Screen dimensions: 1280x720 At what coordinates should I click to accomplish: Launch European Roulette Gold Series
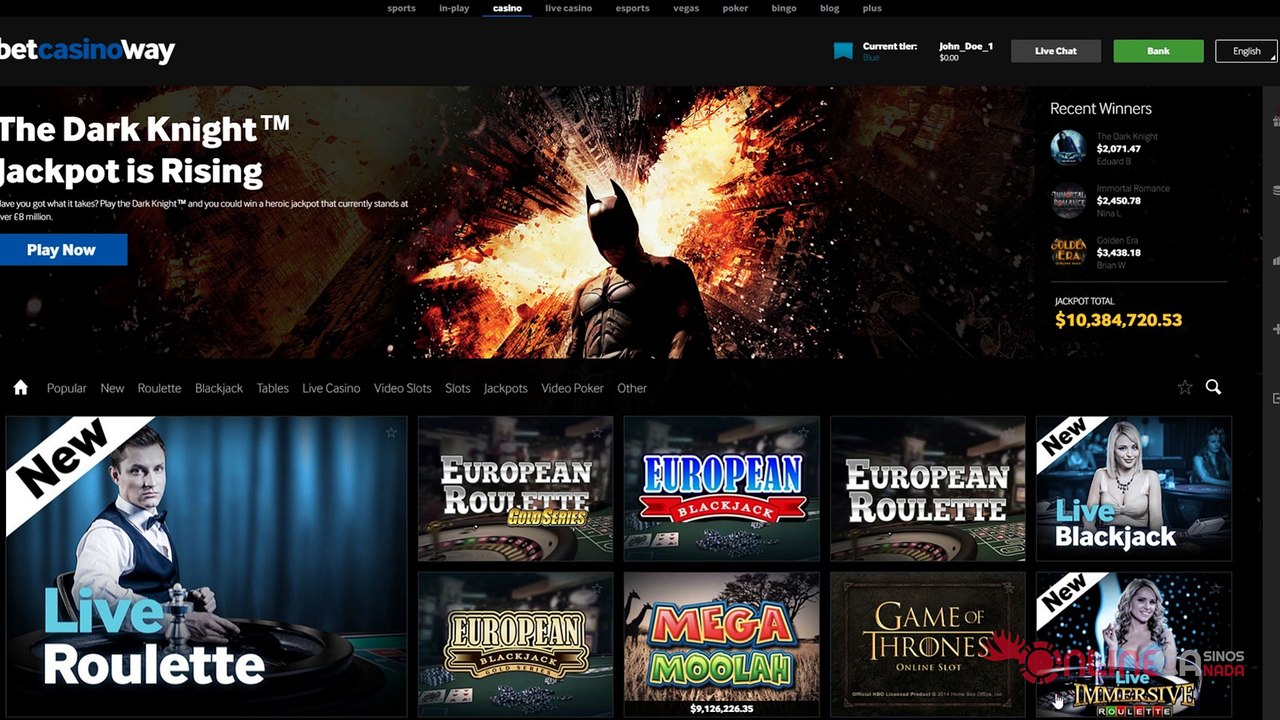(x=515, y=489)
